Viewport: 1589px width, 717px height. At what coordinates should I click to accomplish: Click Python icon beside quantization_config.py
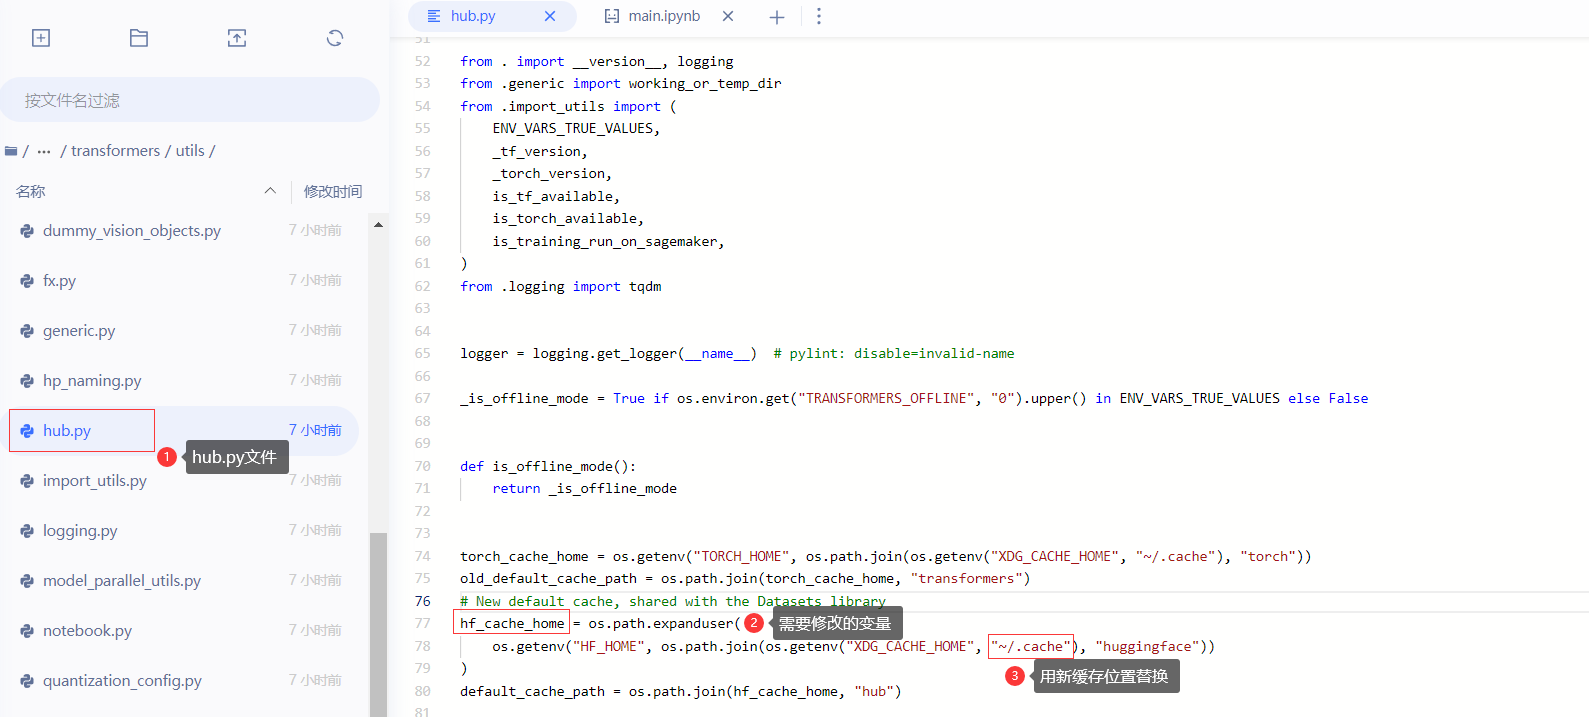coord(27,681)
